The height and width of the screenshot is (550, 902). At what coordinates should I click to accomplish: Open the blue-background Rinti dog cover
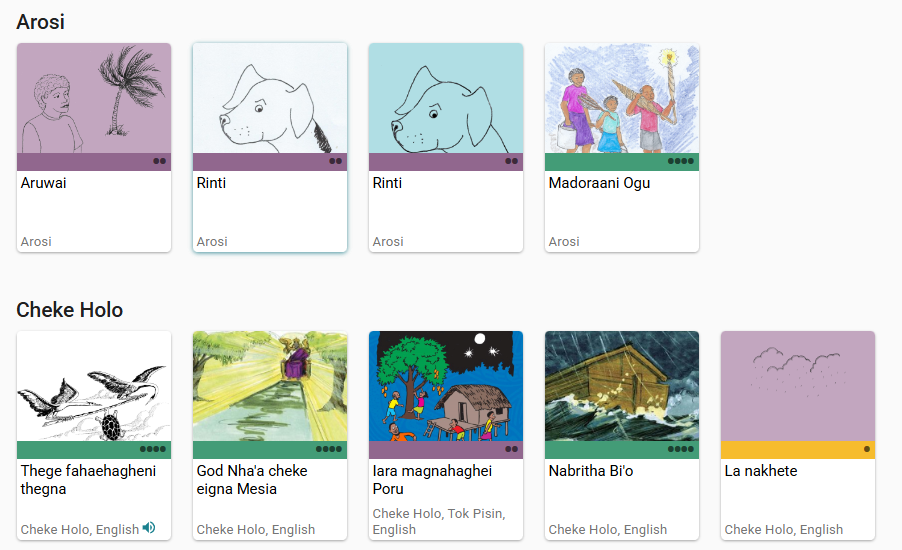tap(446, 98)
